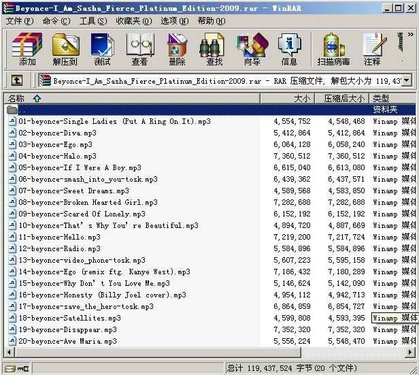Click the mp3 file icon beside 07-beyonce-Sweet Dreams.mp3

pyautogui.click(x=12, y=191)
